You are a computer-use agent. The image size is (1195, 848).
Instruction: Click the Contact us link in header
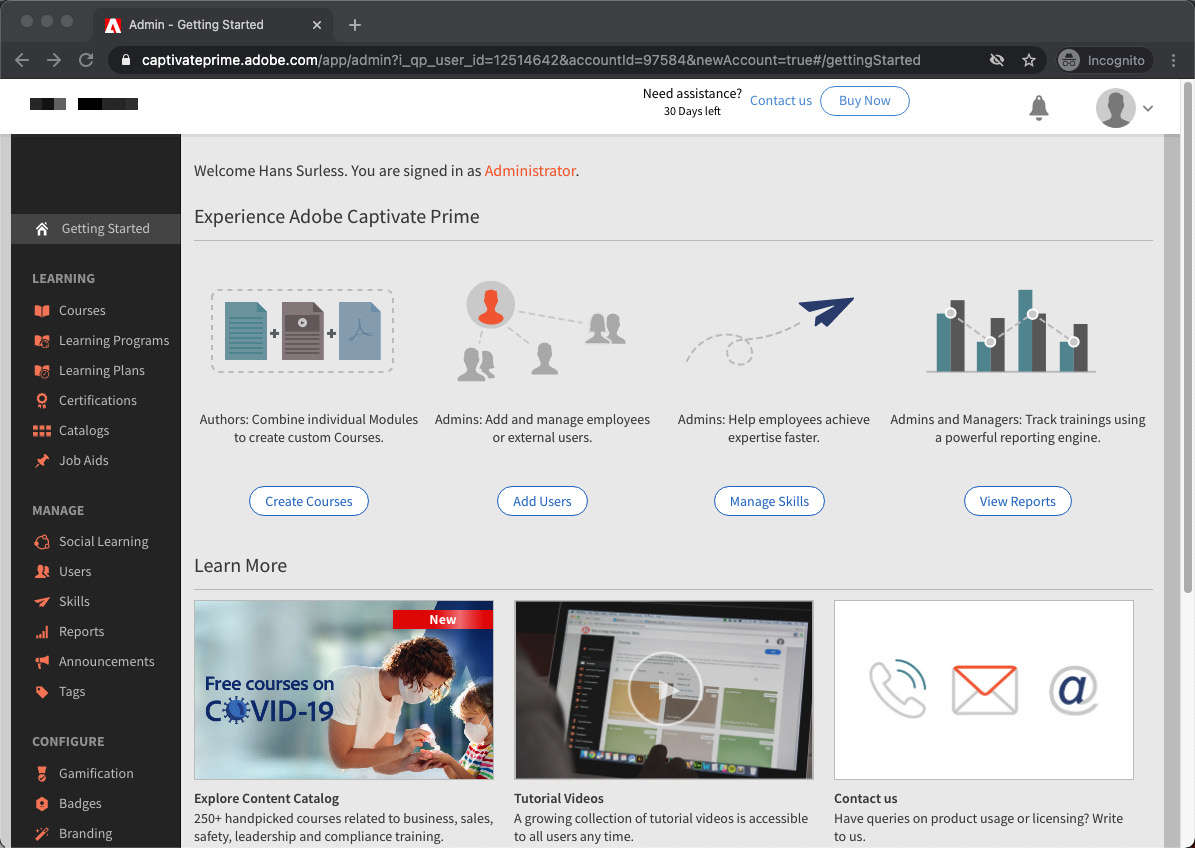pyautogui.click(x=780, y=101)
